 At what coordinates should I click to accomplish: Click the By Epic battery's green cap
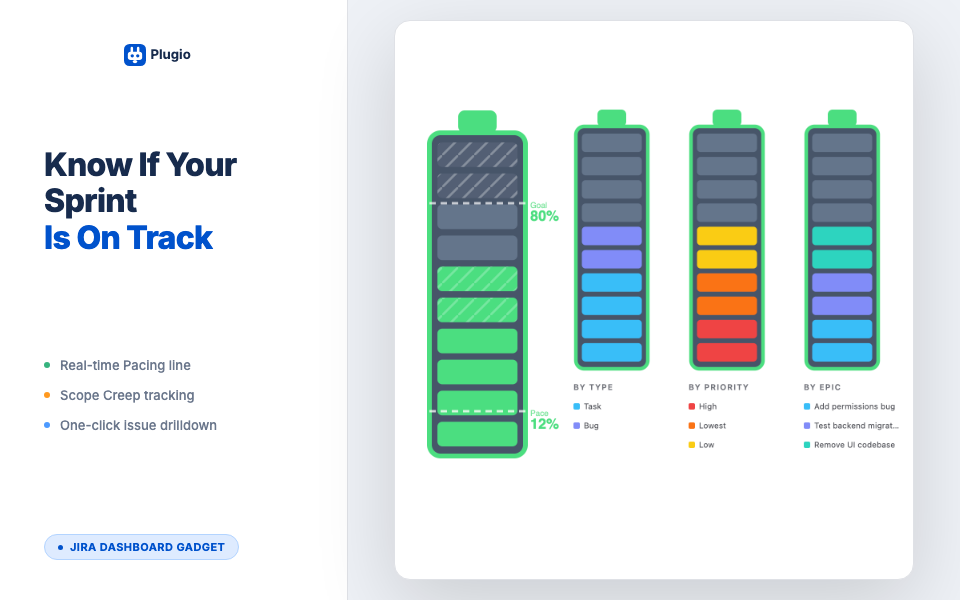point(842,118)
